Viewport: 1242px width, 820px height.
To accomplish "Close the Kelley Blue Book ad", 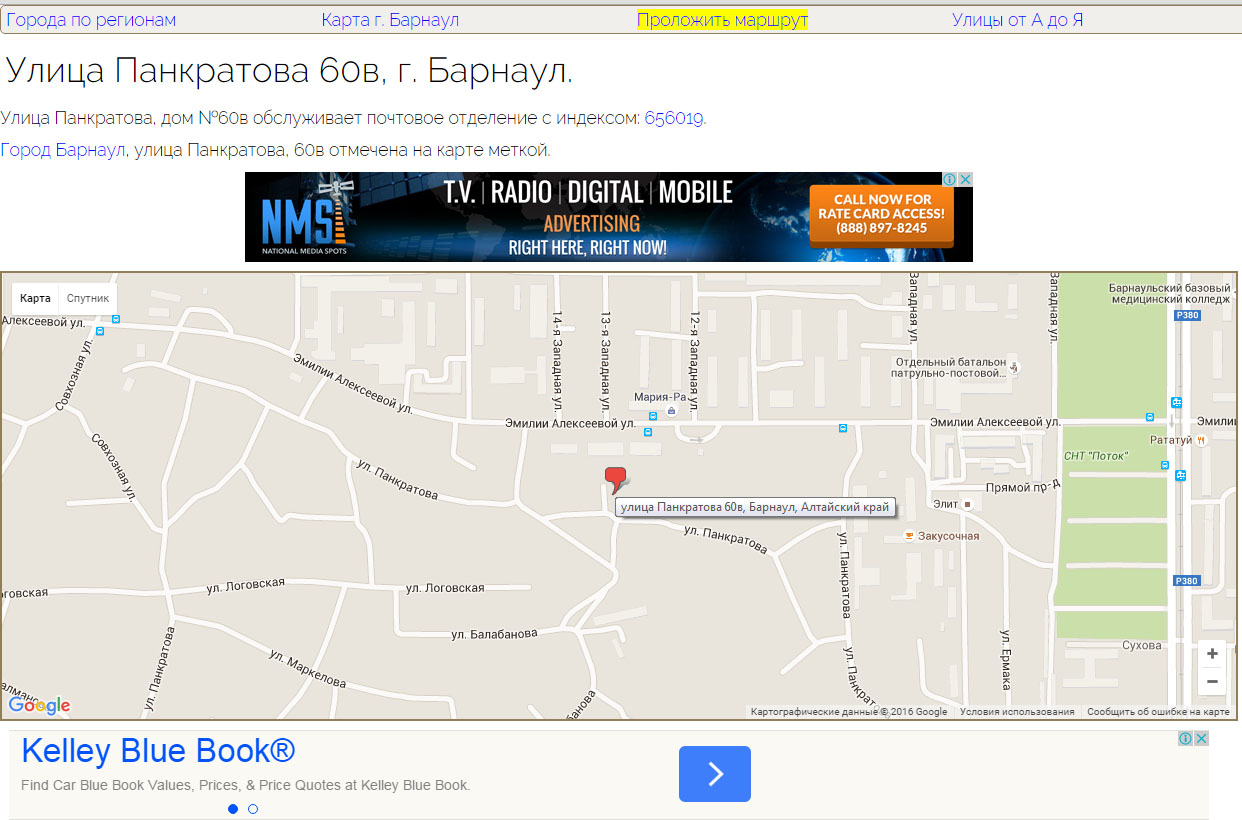I will click(1202, 738).
